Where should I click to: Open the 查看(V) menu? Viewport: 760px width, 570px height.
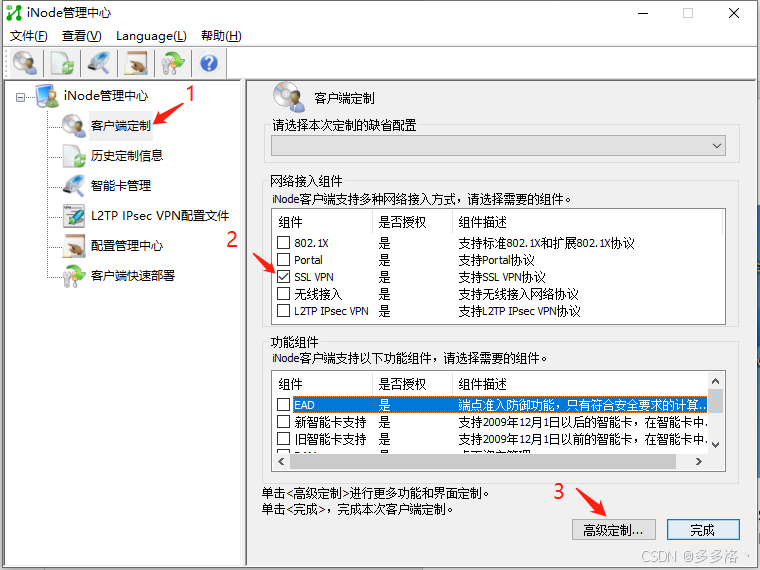tap(81, 36)
